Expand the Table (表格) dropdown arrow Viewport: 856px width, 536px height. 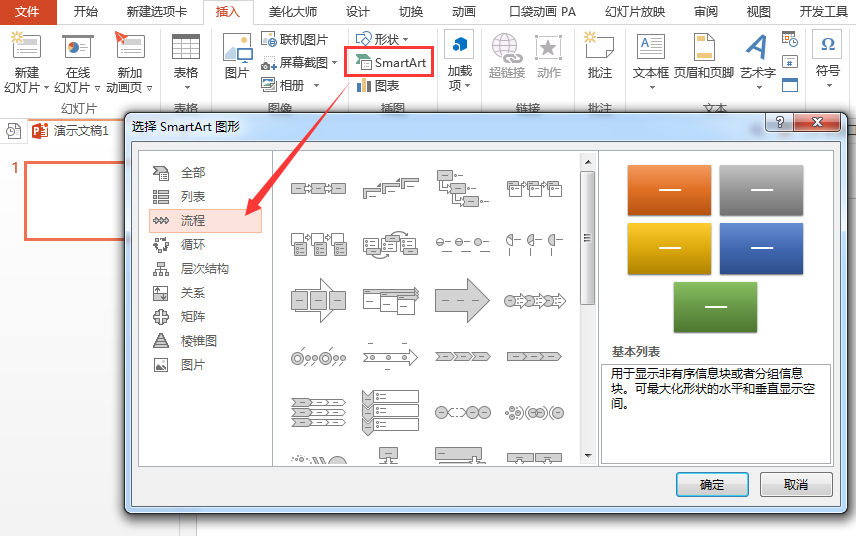(x=186, y=87)
